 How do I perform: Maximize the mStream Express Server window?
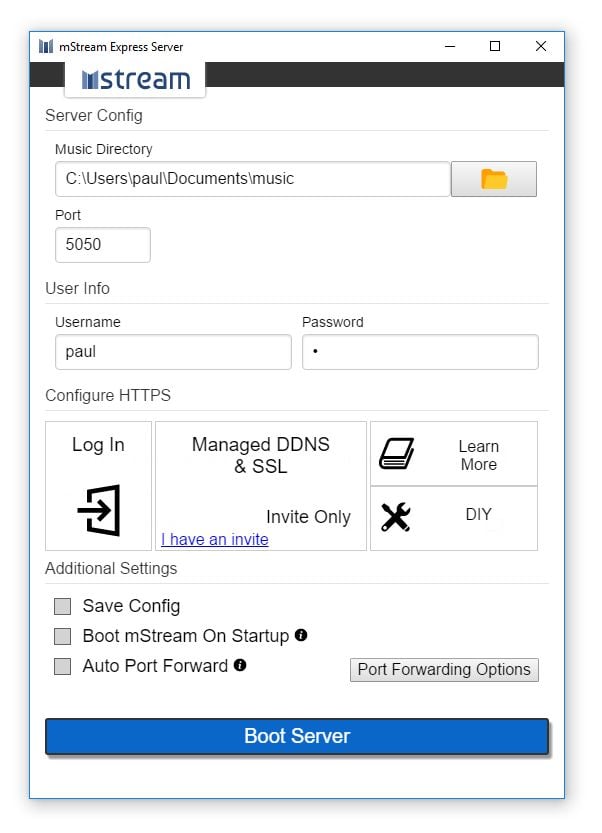495,46
